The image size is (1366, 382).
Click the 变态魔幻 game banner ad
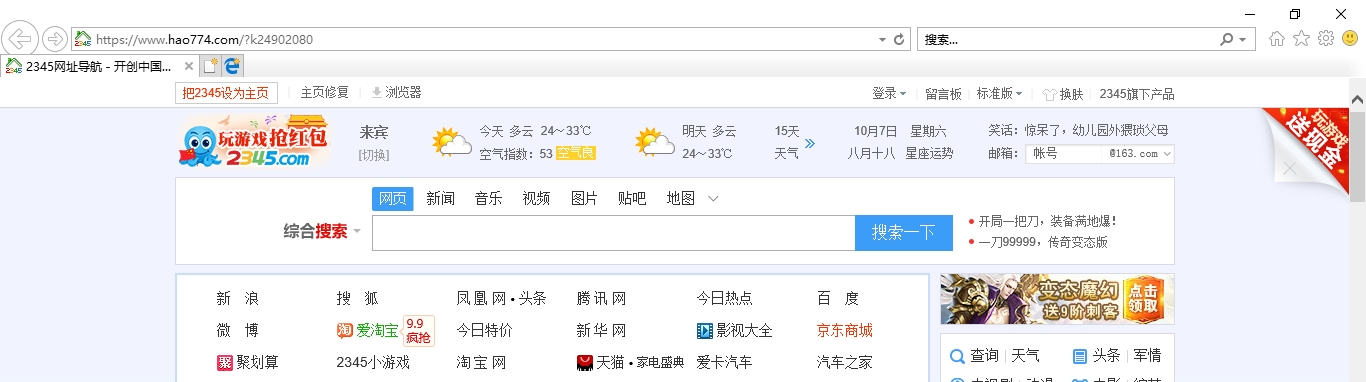(1057, 299)
